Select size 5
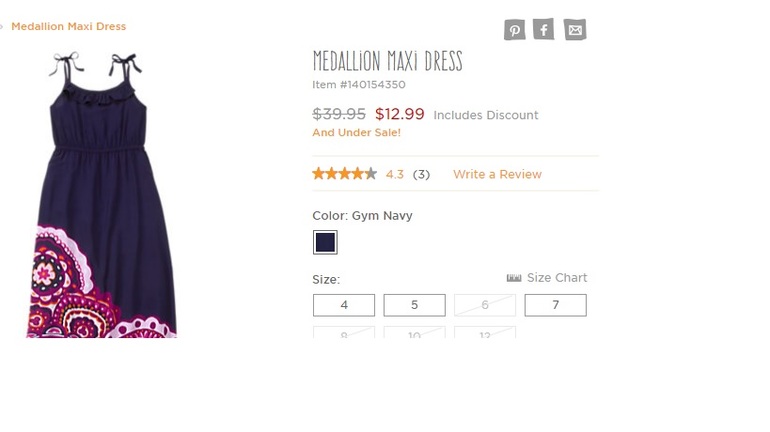This screenshot has width=770, height=432. pos(414,305)
